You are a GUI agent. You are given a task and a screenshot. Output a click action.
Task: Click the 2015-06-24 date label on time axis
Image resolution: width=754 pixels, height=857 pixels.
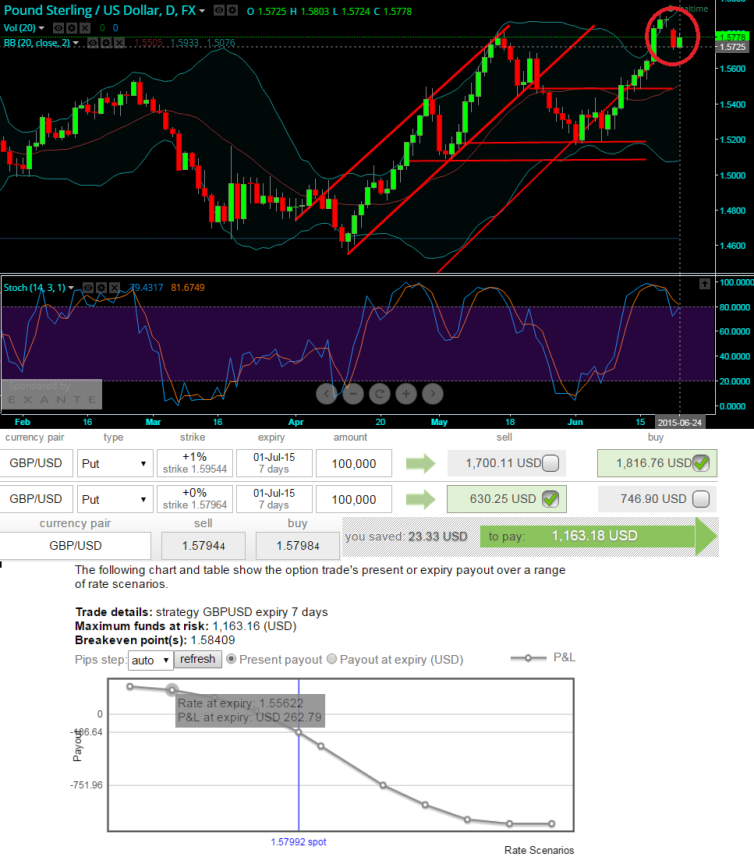(679, 422)
